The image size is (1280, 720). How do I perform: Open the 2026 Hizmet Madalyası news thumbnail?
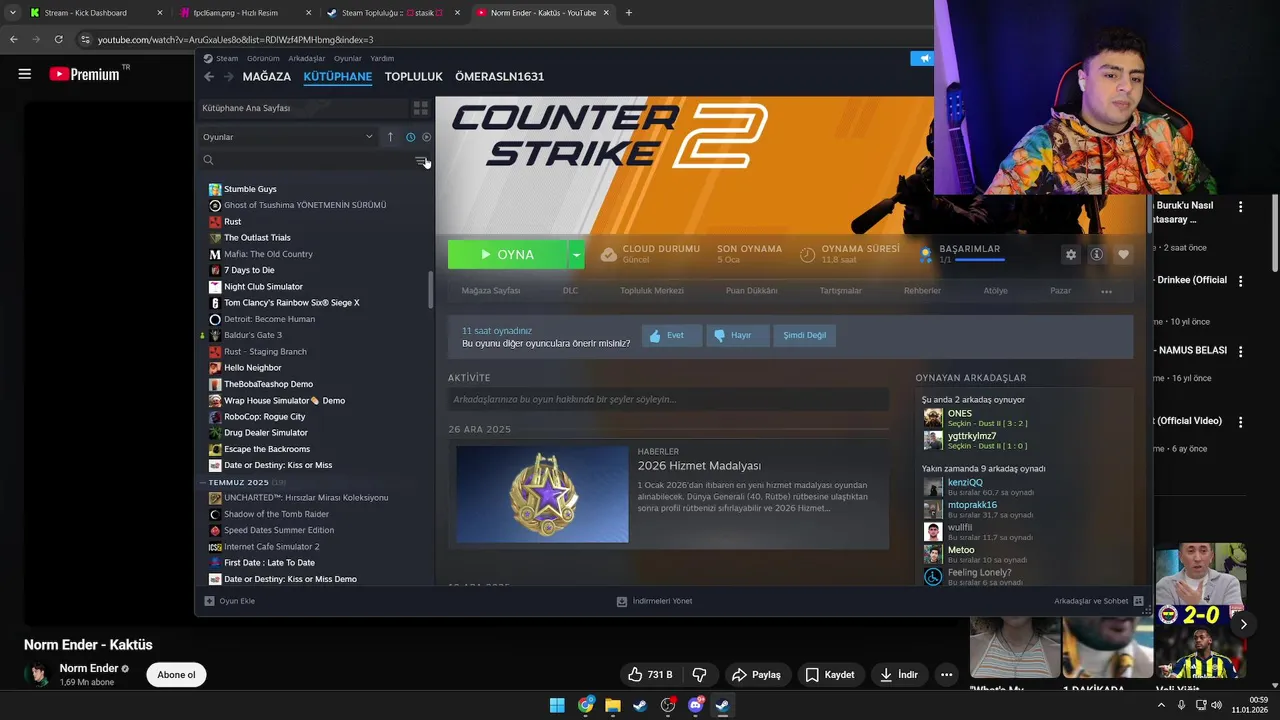tap(542, 494)
